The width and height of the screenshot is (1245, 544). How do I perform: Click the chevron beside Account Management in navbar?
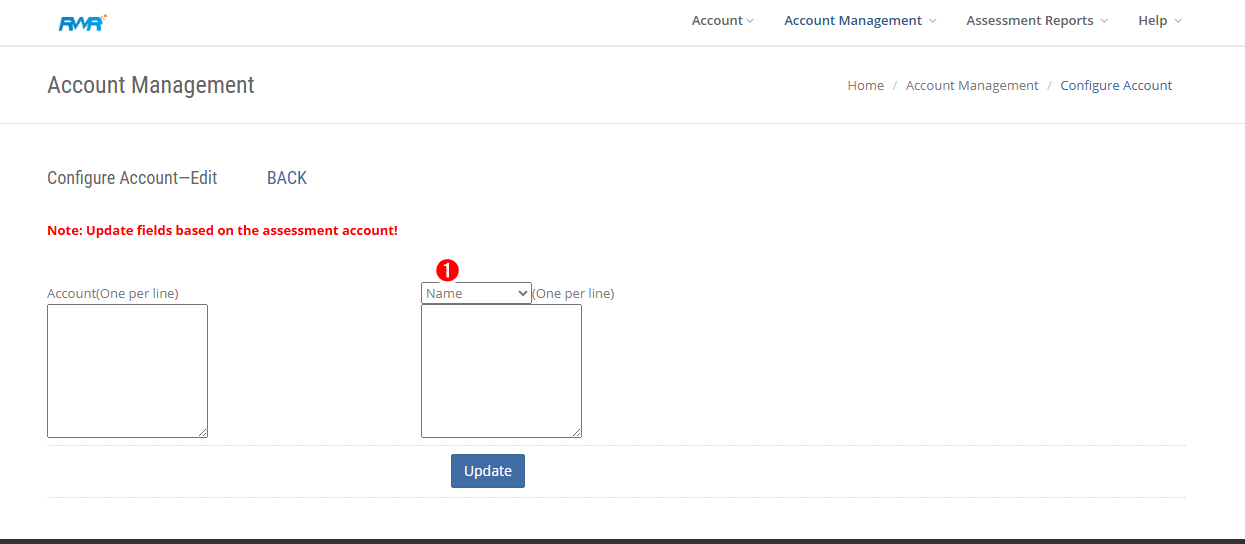932,21
